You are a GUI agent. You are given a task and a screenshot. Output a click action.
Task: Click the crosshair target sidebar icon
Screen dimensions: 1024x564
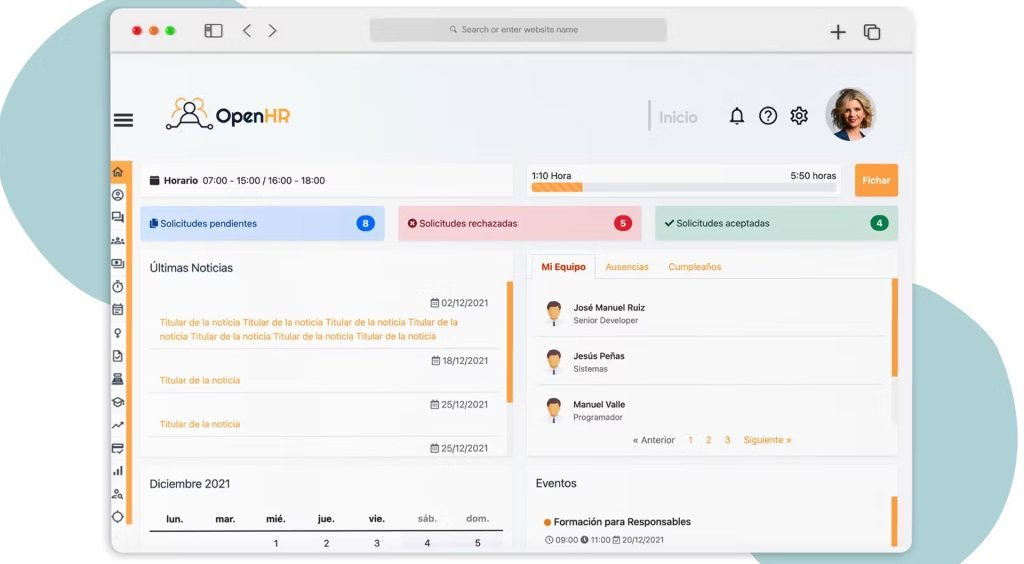tap(118, 516)
